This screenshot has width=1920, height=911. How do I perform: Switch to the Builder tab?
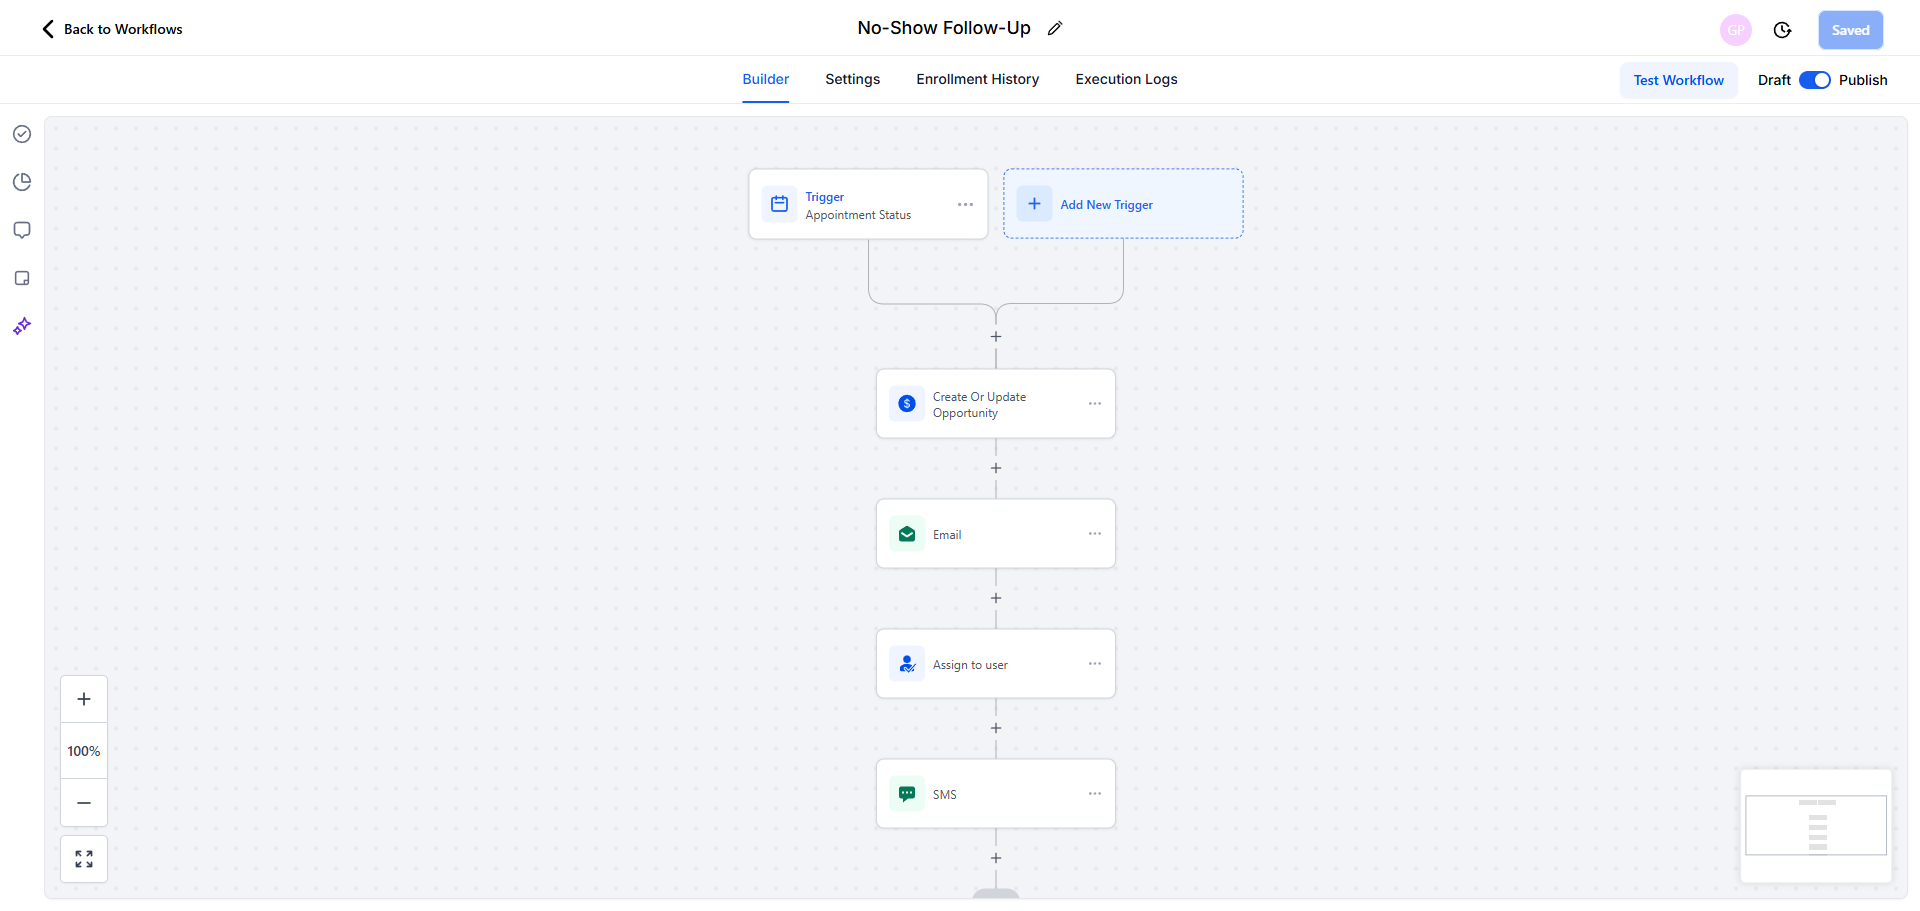[766, 79]
